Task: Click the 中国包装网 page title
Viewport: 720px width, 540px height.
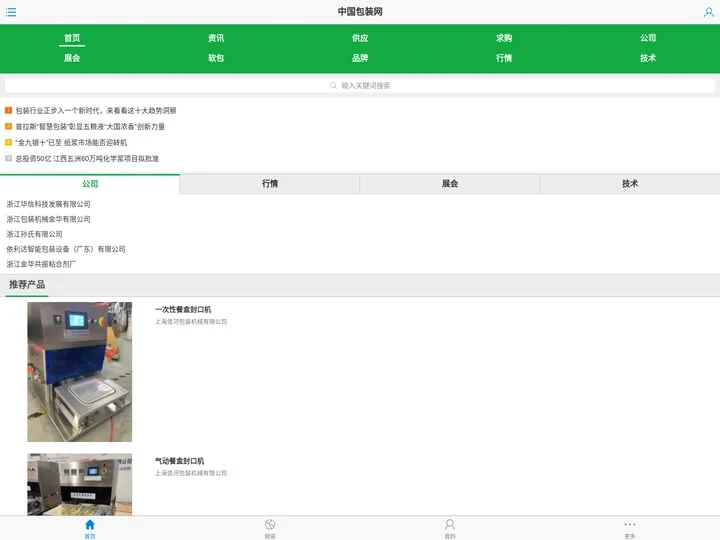Action: tap(360, 12)
